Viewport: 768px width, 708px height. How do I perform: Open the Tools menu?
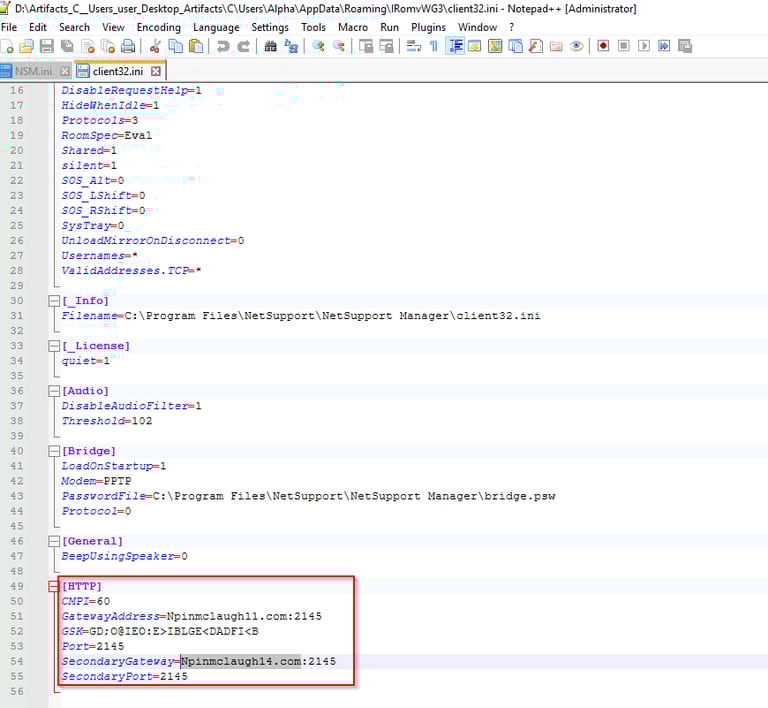pyautogui.click(x=313, y=27)
